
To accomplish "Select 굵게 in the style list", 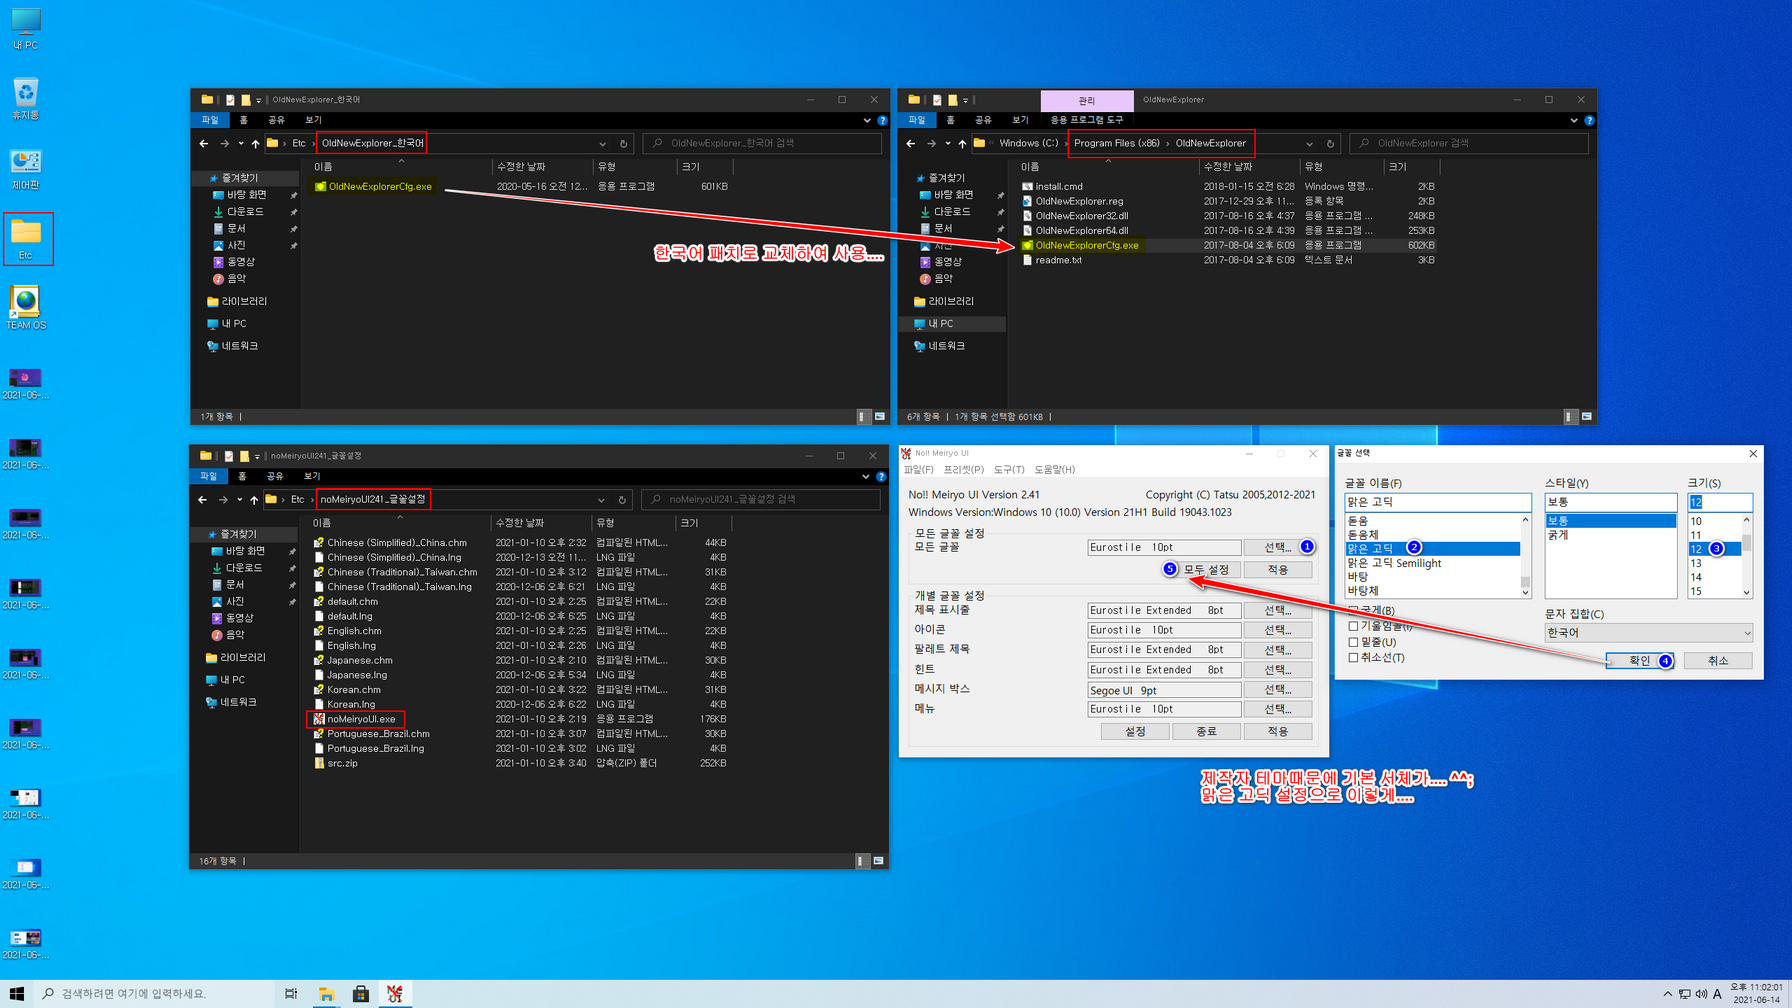I will click(1558, 535).
